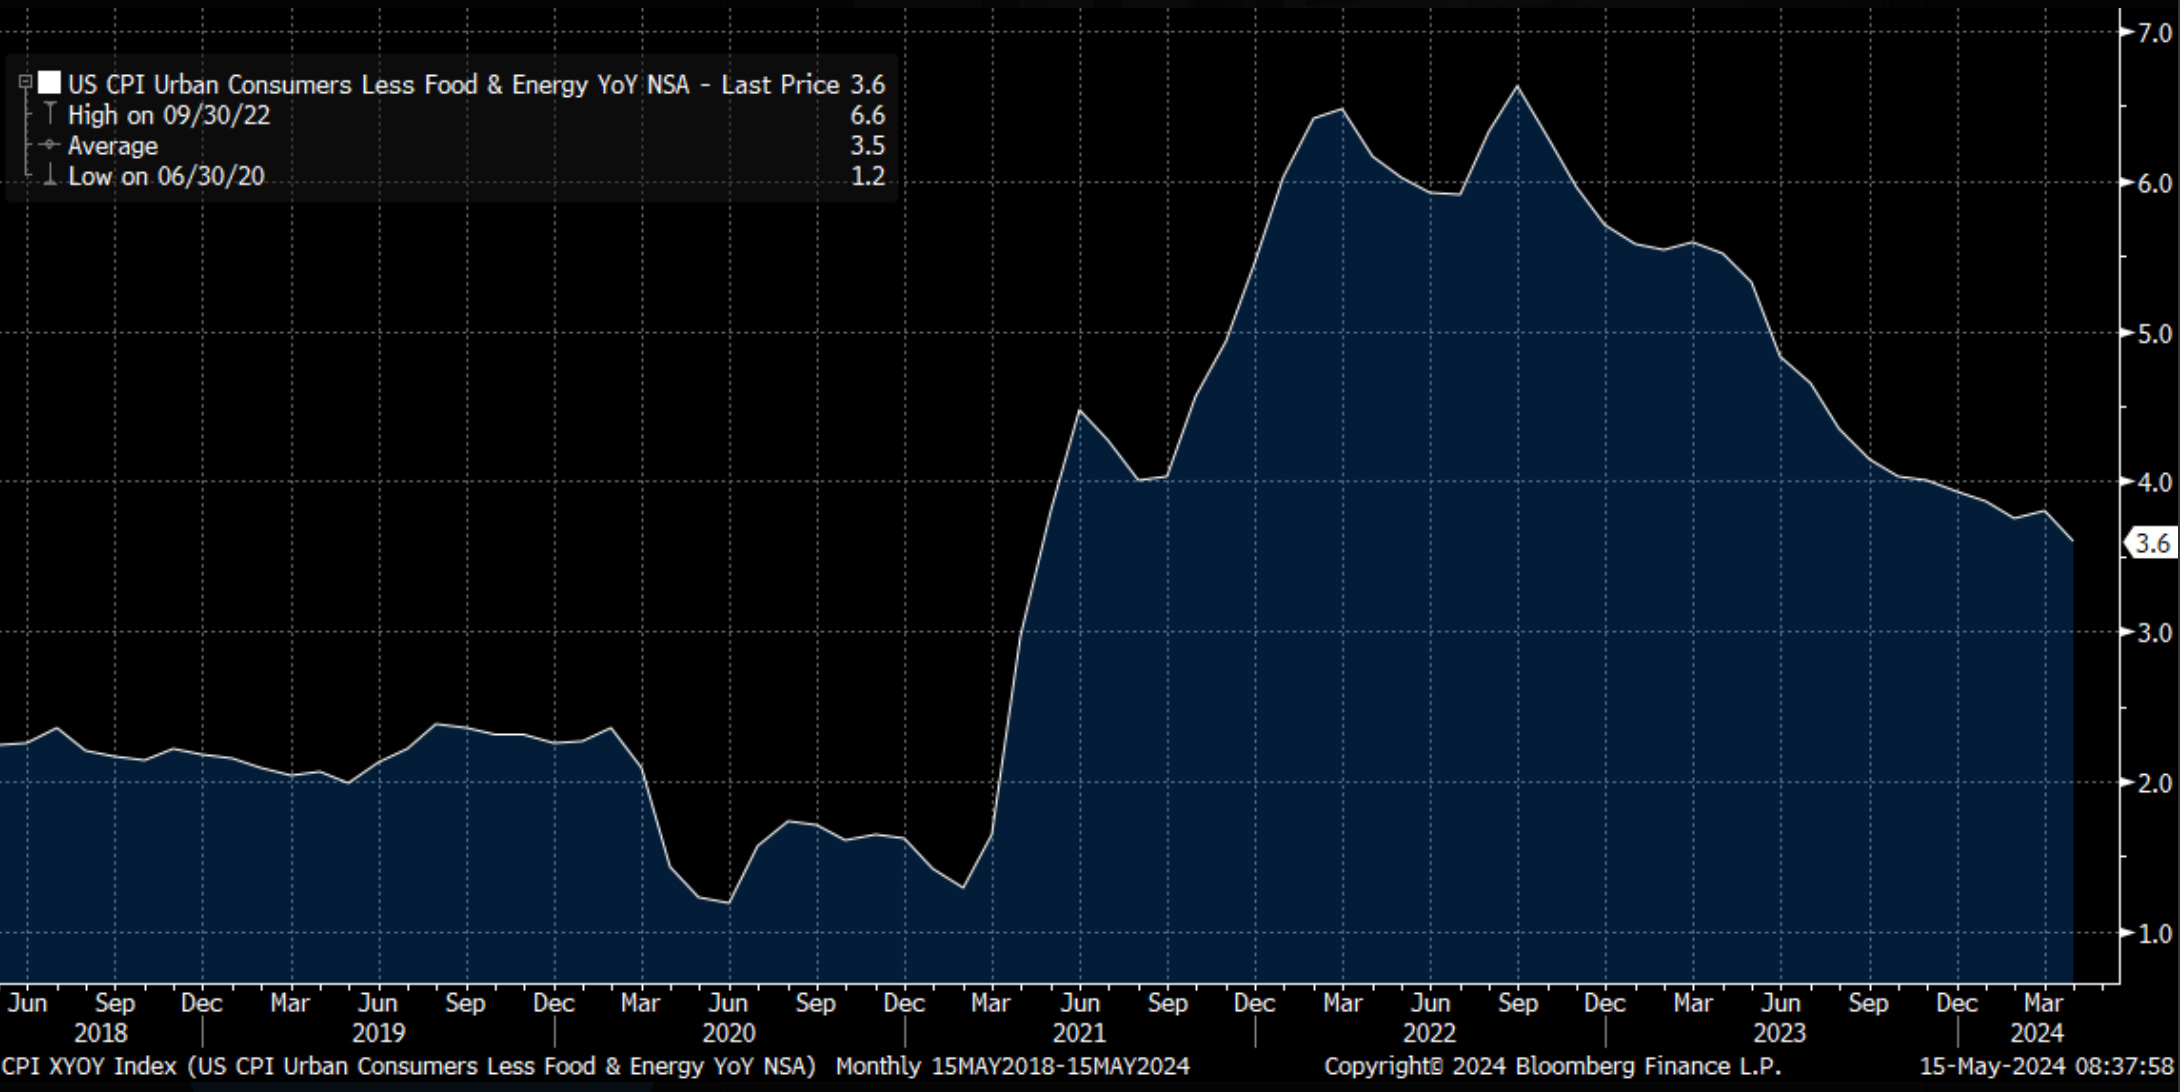Viewport: 2180px width, 1092px height.
Task: Click the Low marker icon in legend
Action: pyautogui.click(x=50, y=176)
